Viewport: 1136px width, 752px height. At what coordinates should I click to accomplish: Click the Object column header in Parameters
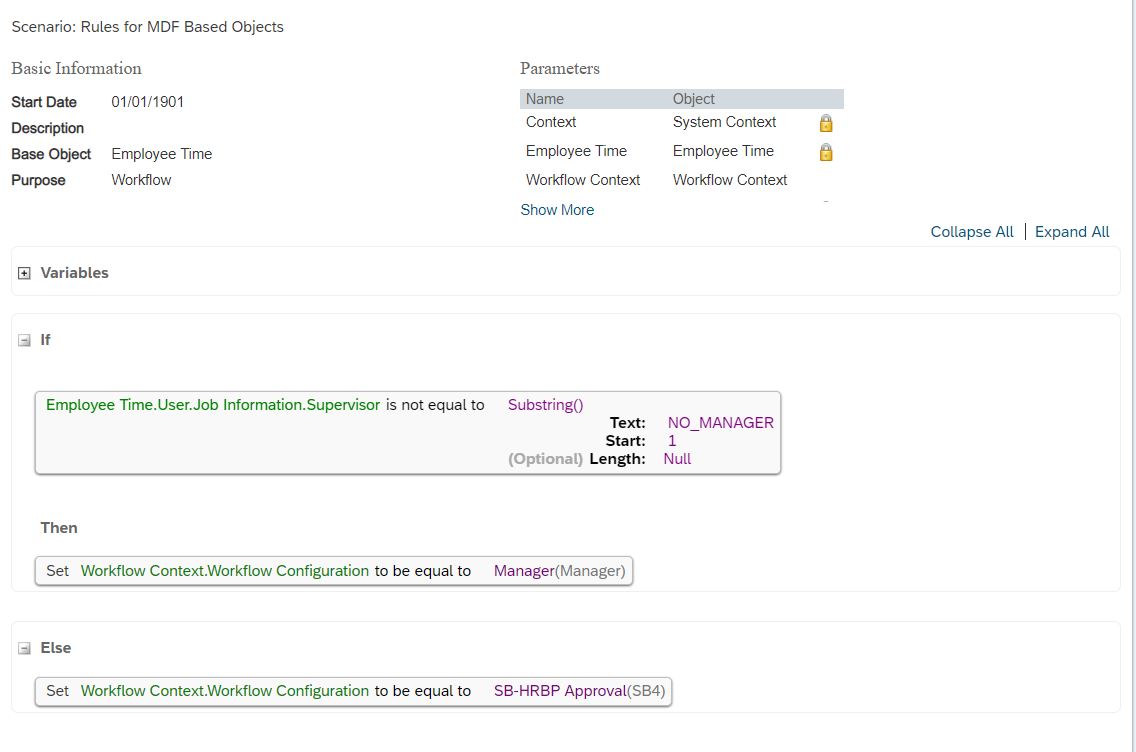693,99
